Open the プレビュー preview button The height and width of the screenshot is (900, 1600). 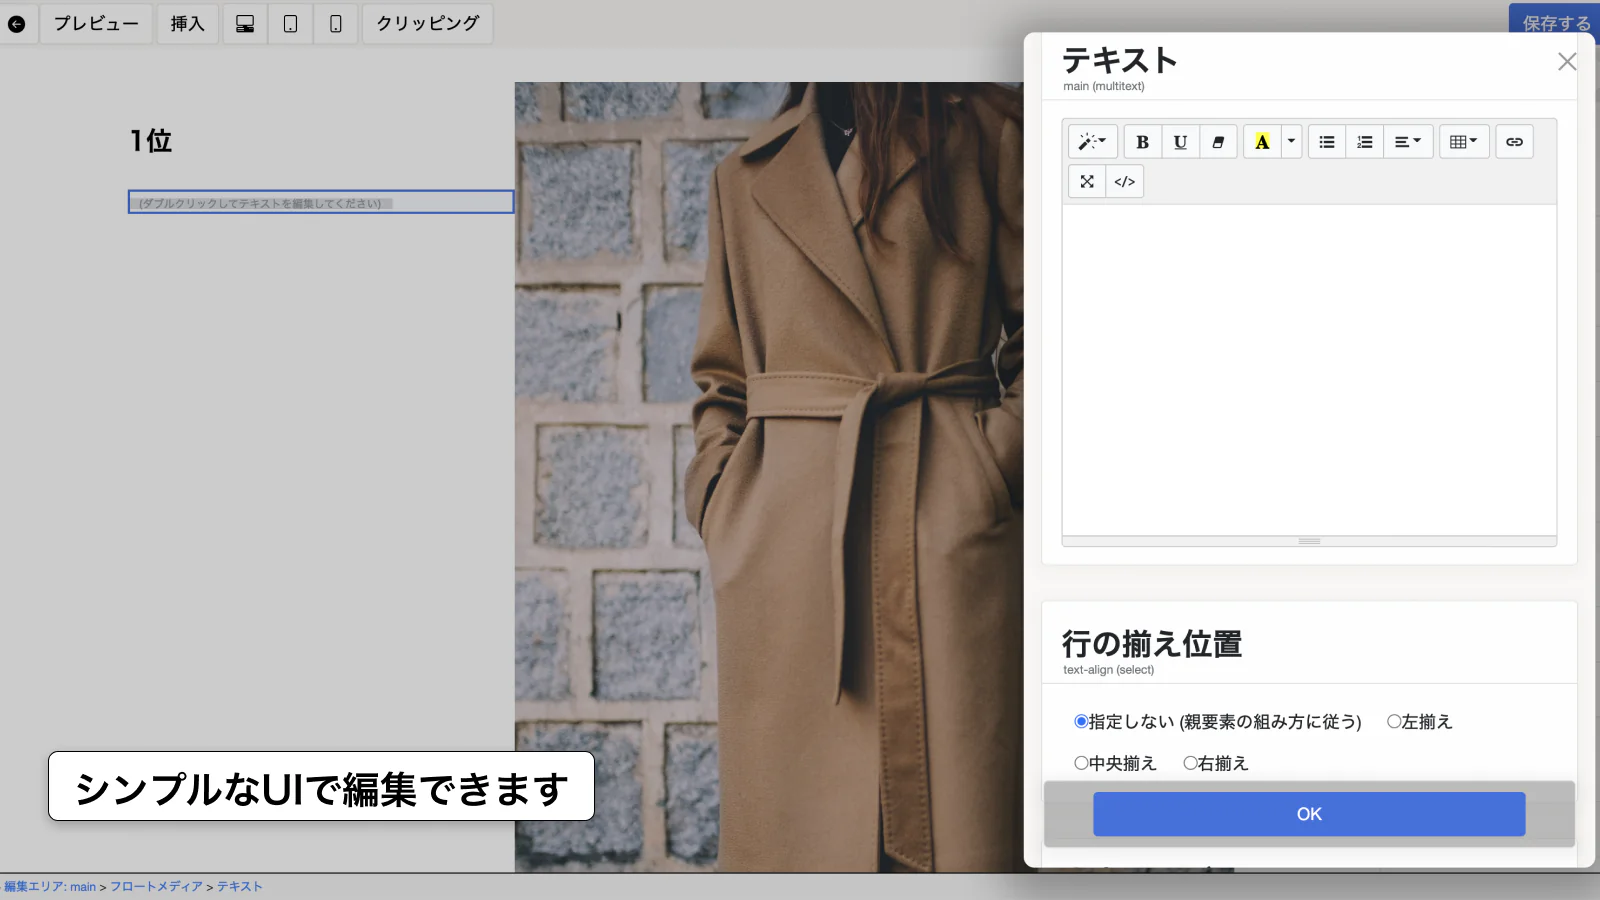click(x=96, y=24)
